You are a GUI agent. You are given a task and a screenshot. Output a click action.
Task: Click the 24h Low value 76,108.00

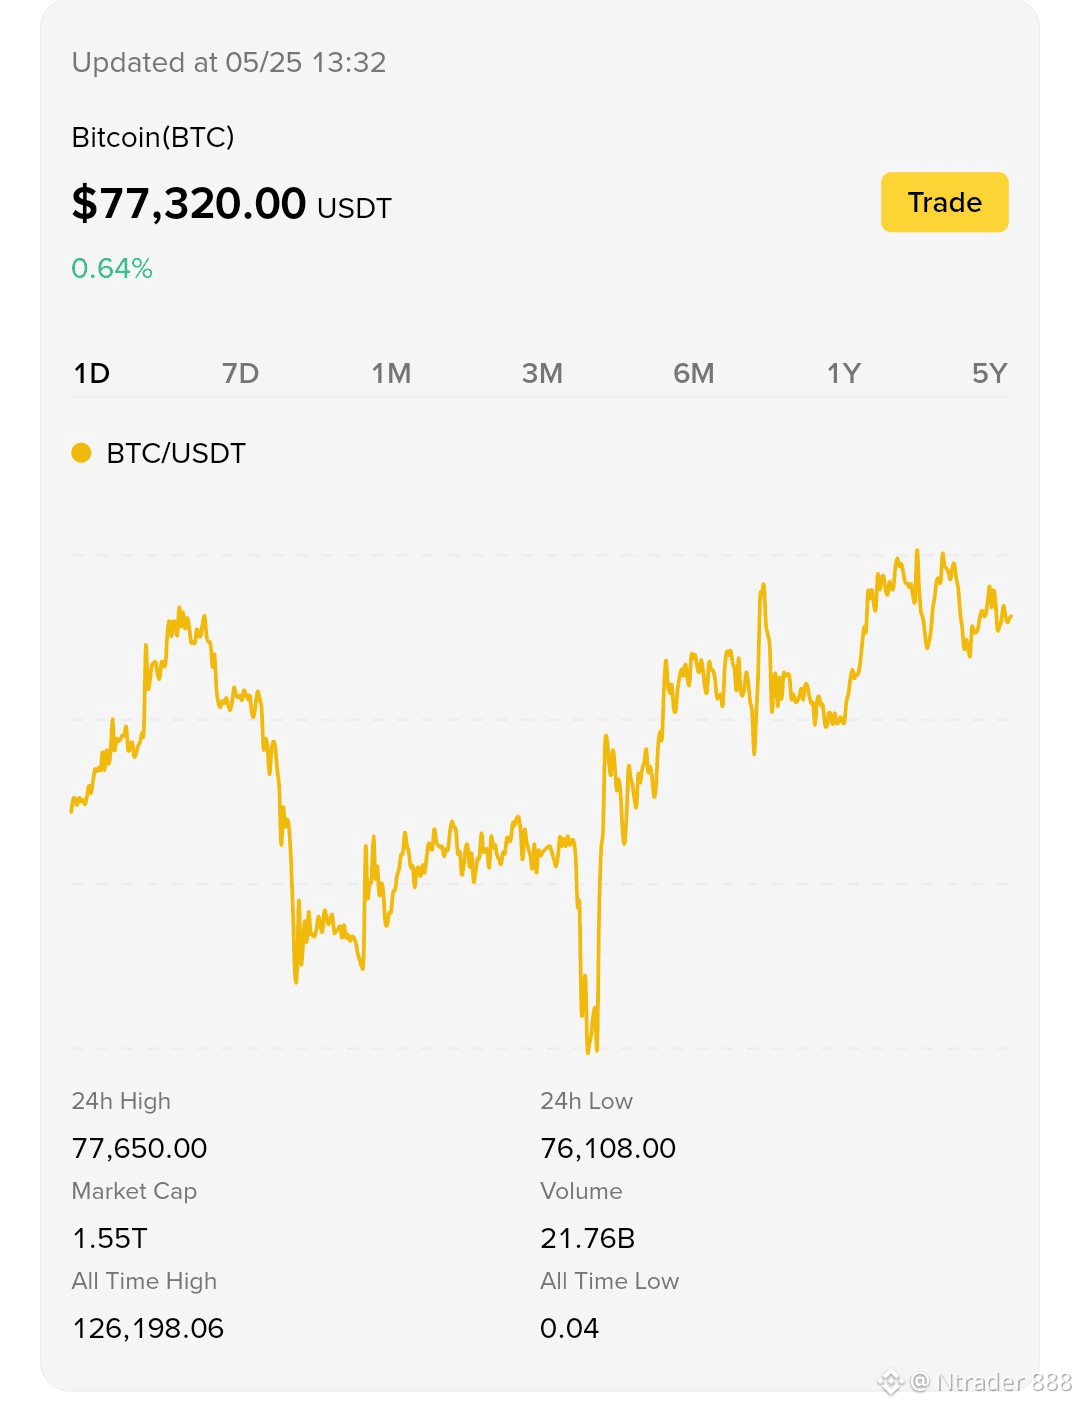pos(608,1148)
